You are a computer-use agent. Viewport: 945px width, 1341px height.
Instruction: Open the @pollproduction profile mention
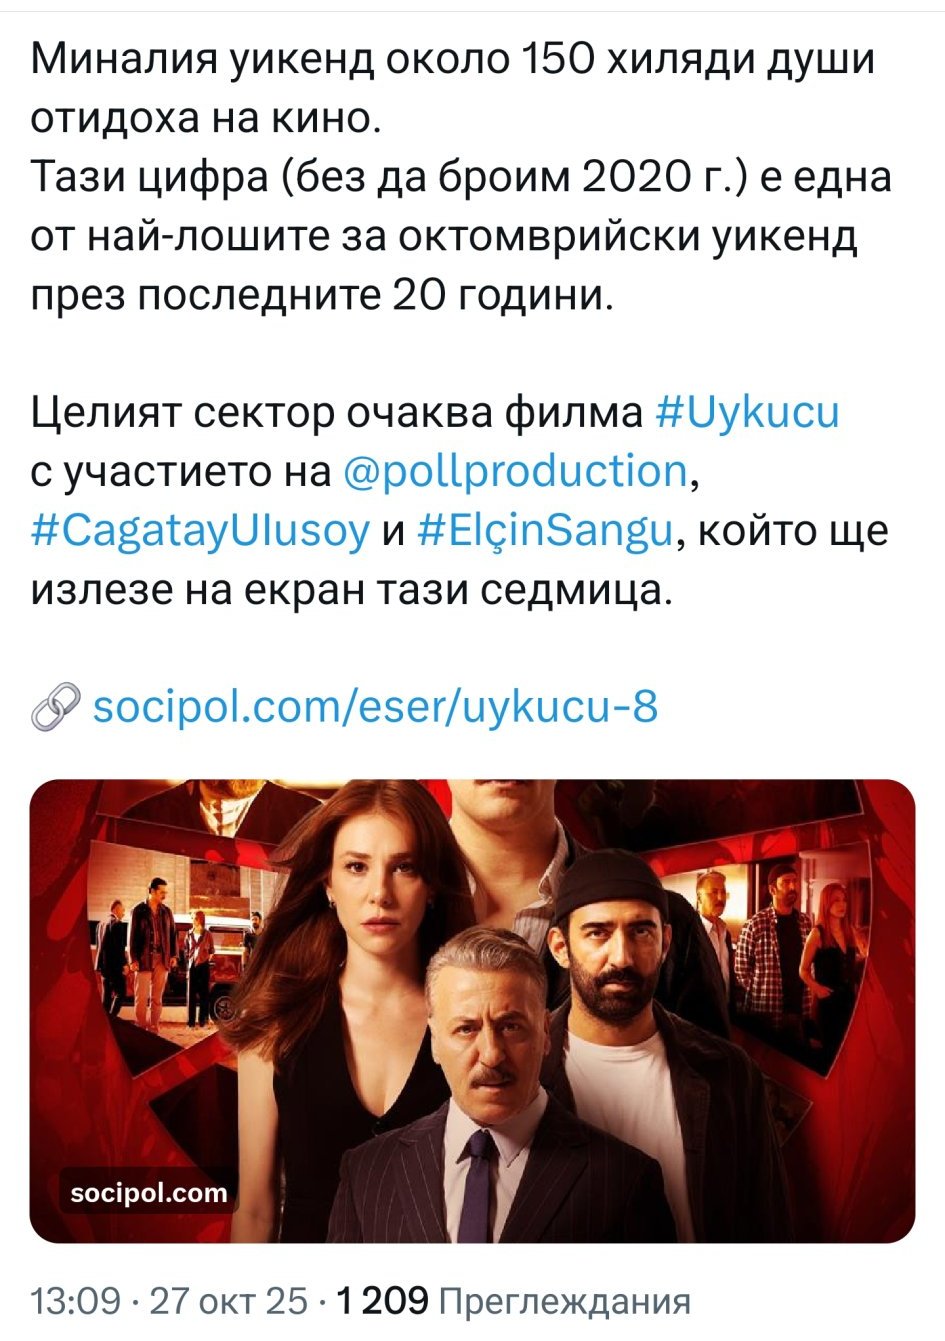pyautogui.click(x=514, y=471)
